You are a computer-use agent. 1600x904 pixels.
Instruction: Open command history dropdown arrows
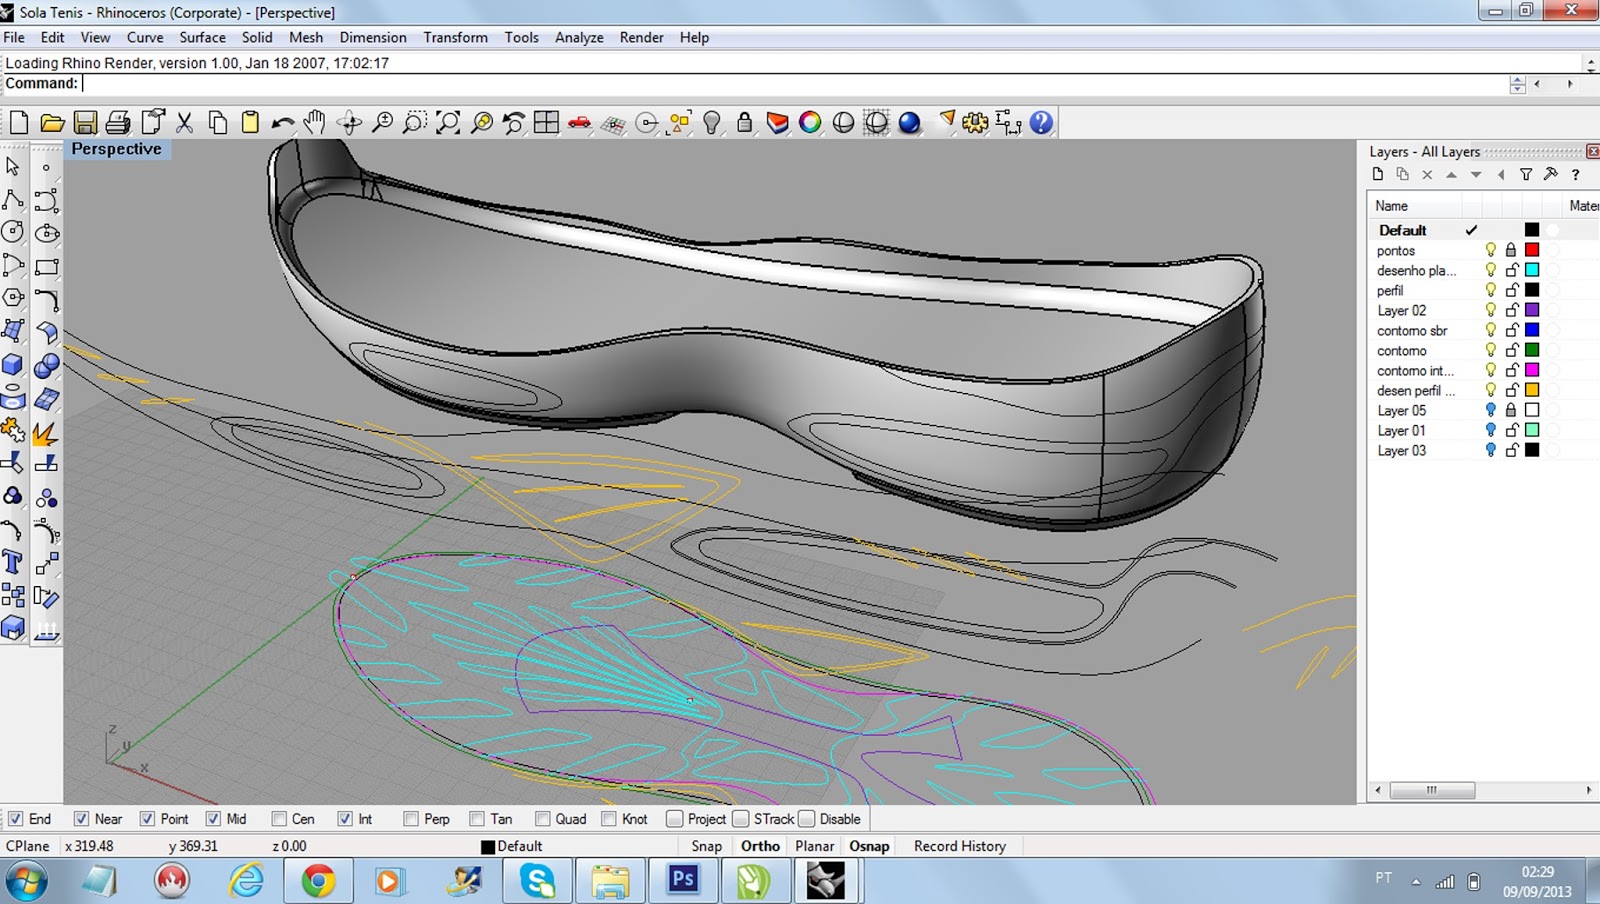coord(1518,85)
